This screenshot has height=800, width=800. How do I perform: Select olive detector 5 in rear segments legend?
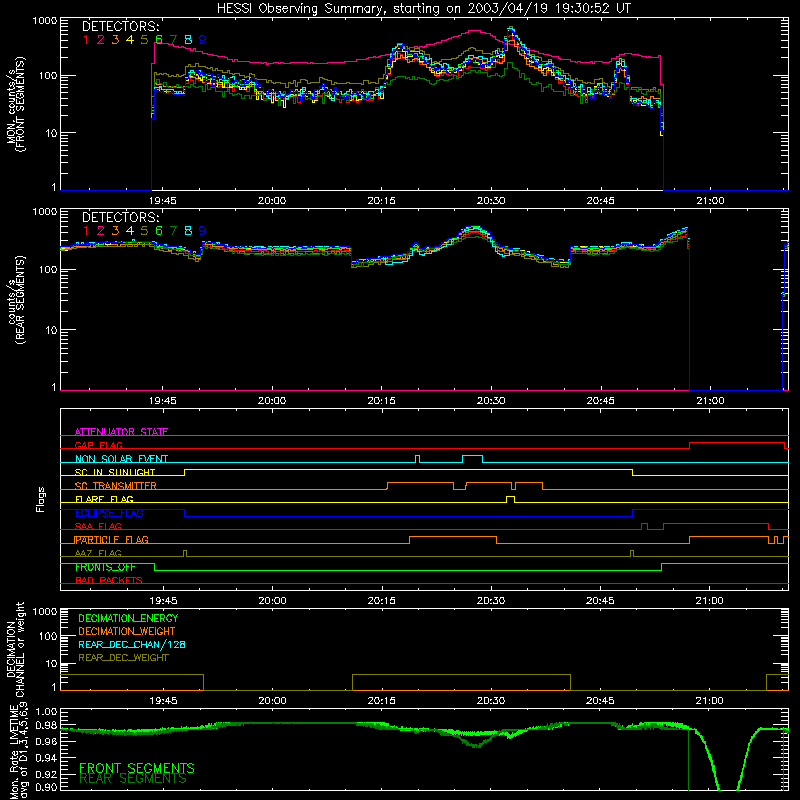tap(144, 231)
